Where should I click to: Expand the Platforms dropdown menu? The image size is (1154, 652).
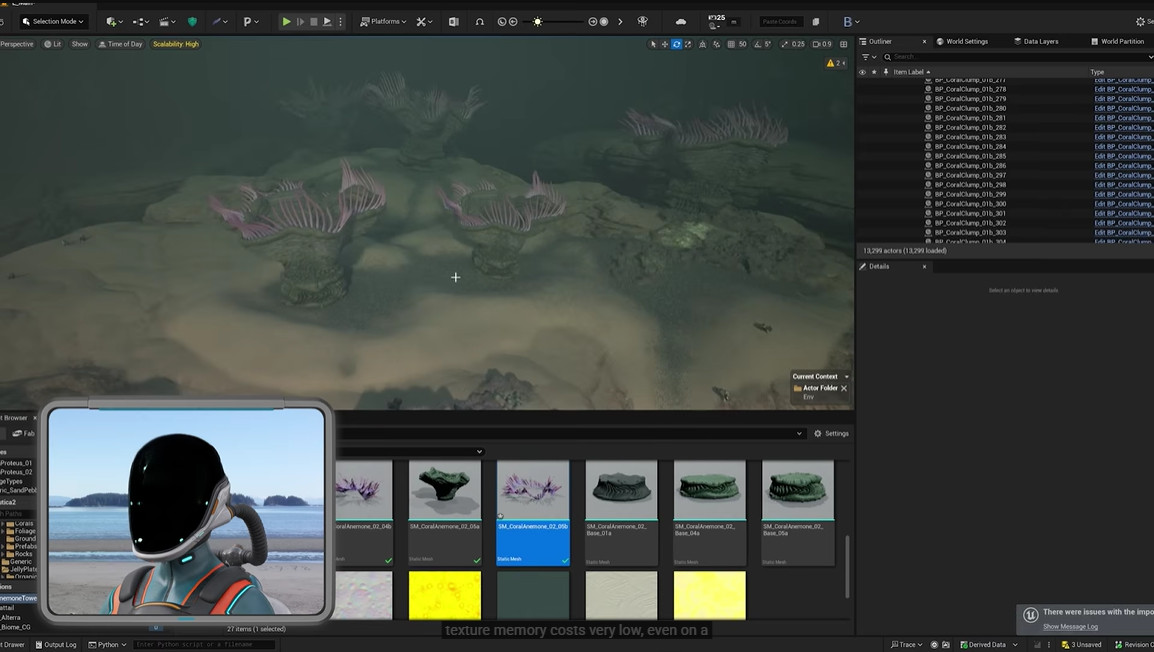click(x=383, y=21)
